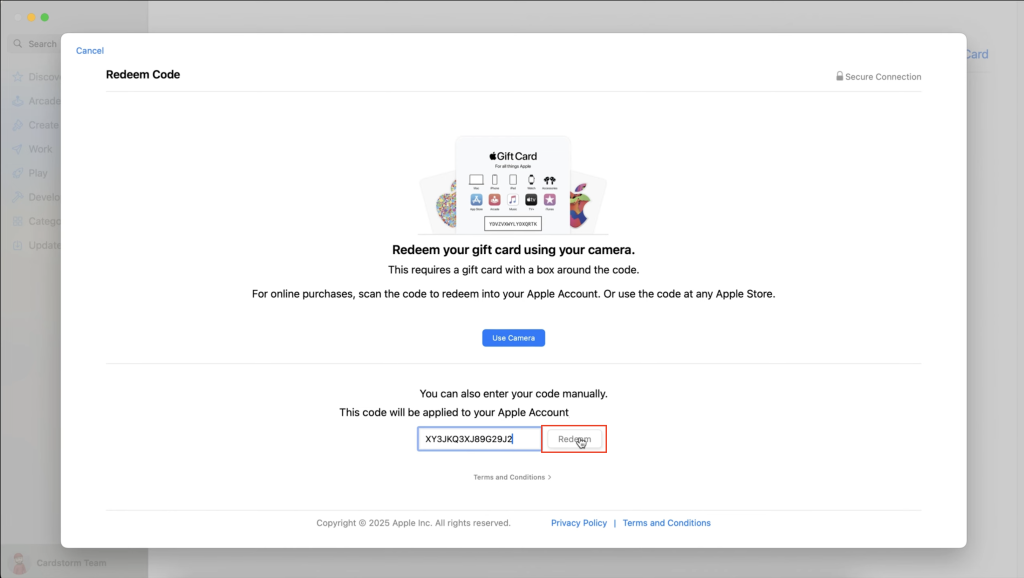Cancel the redeem code dialog
The image size is (1024, 578).
tap(90, 50)
